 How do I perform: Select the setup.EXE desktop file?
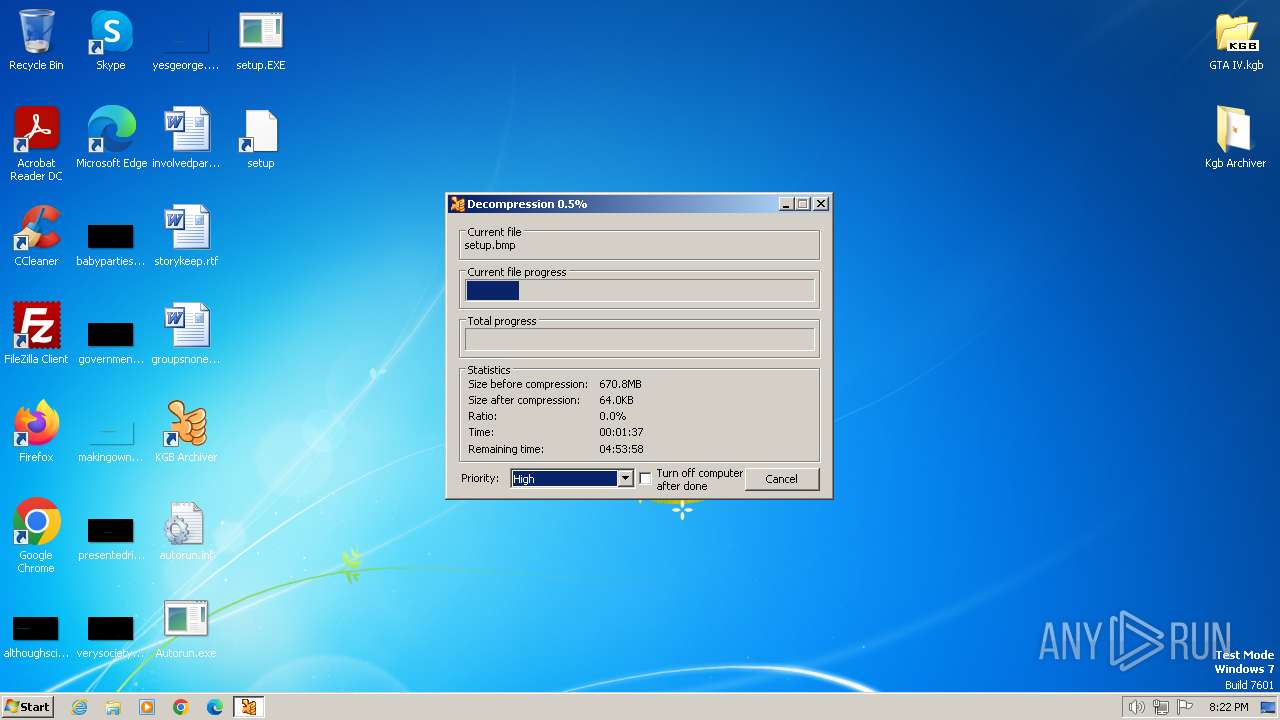click(x=261, y=40)
